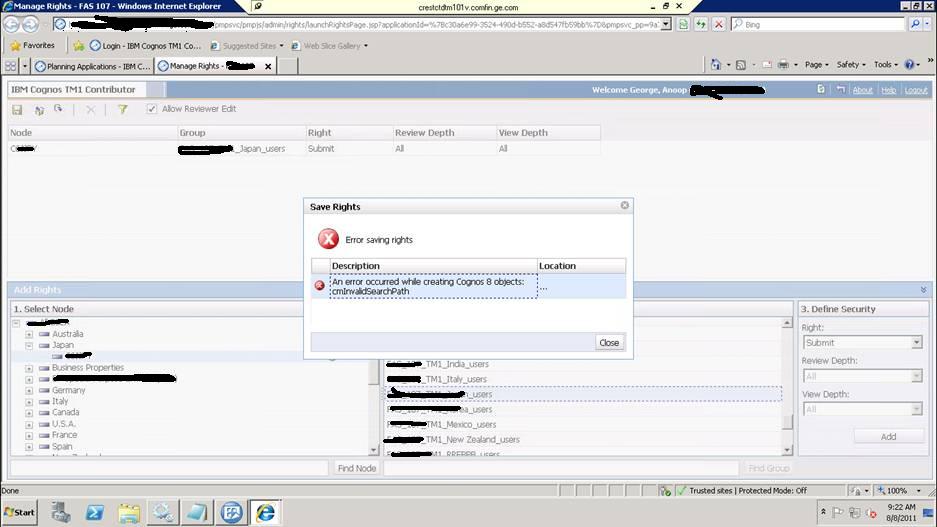937x527 pixels.
Task: Click the RSS feeds icon
Action: 740,65
